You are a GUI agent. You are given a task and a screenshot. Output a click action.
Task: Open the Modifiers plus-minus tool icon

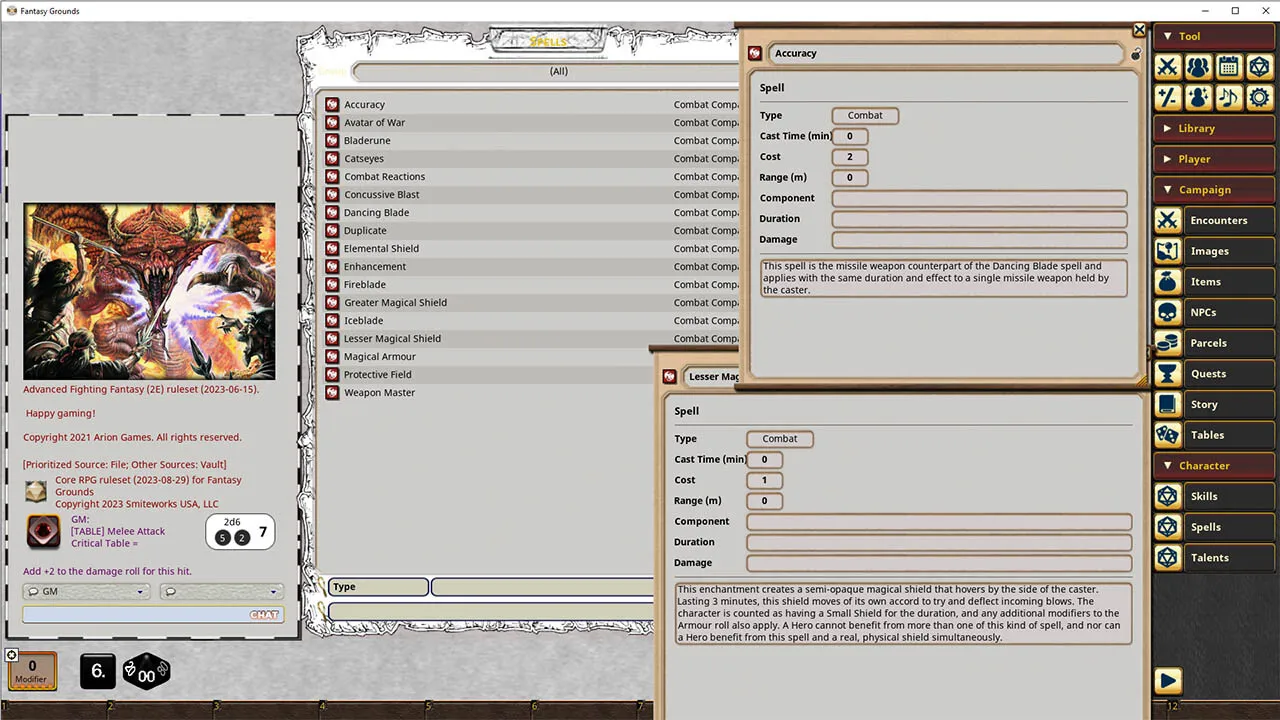(1168, 97)
